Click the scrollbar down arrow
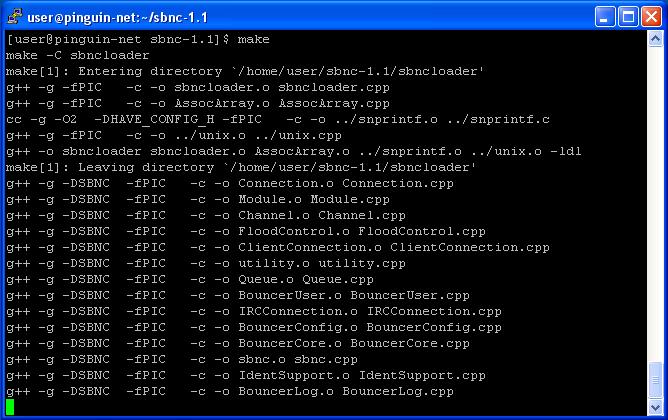This screenshot has height=420, width=668. [655, 407]
